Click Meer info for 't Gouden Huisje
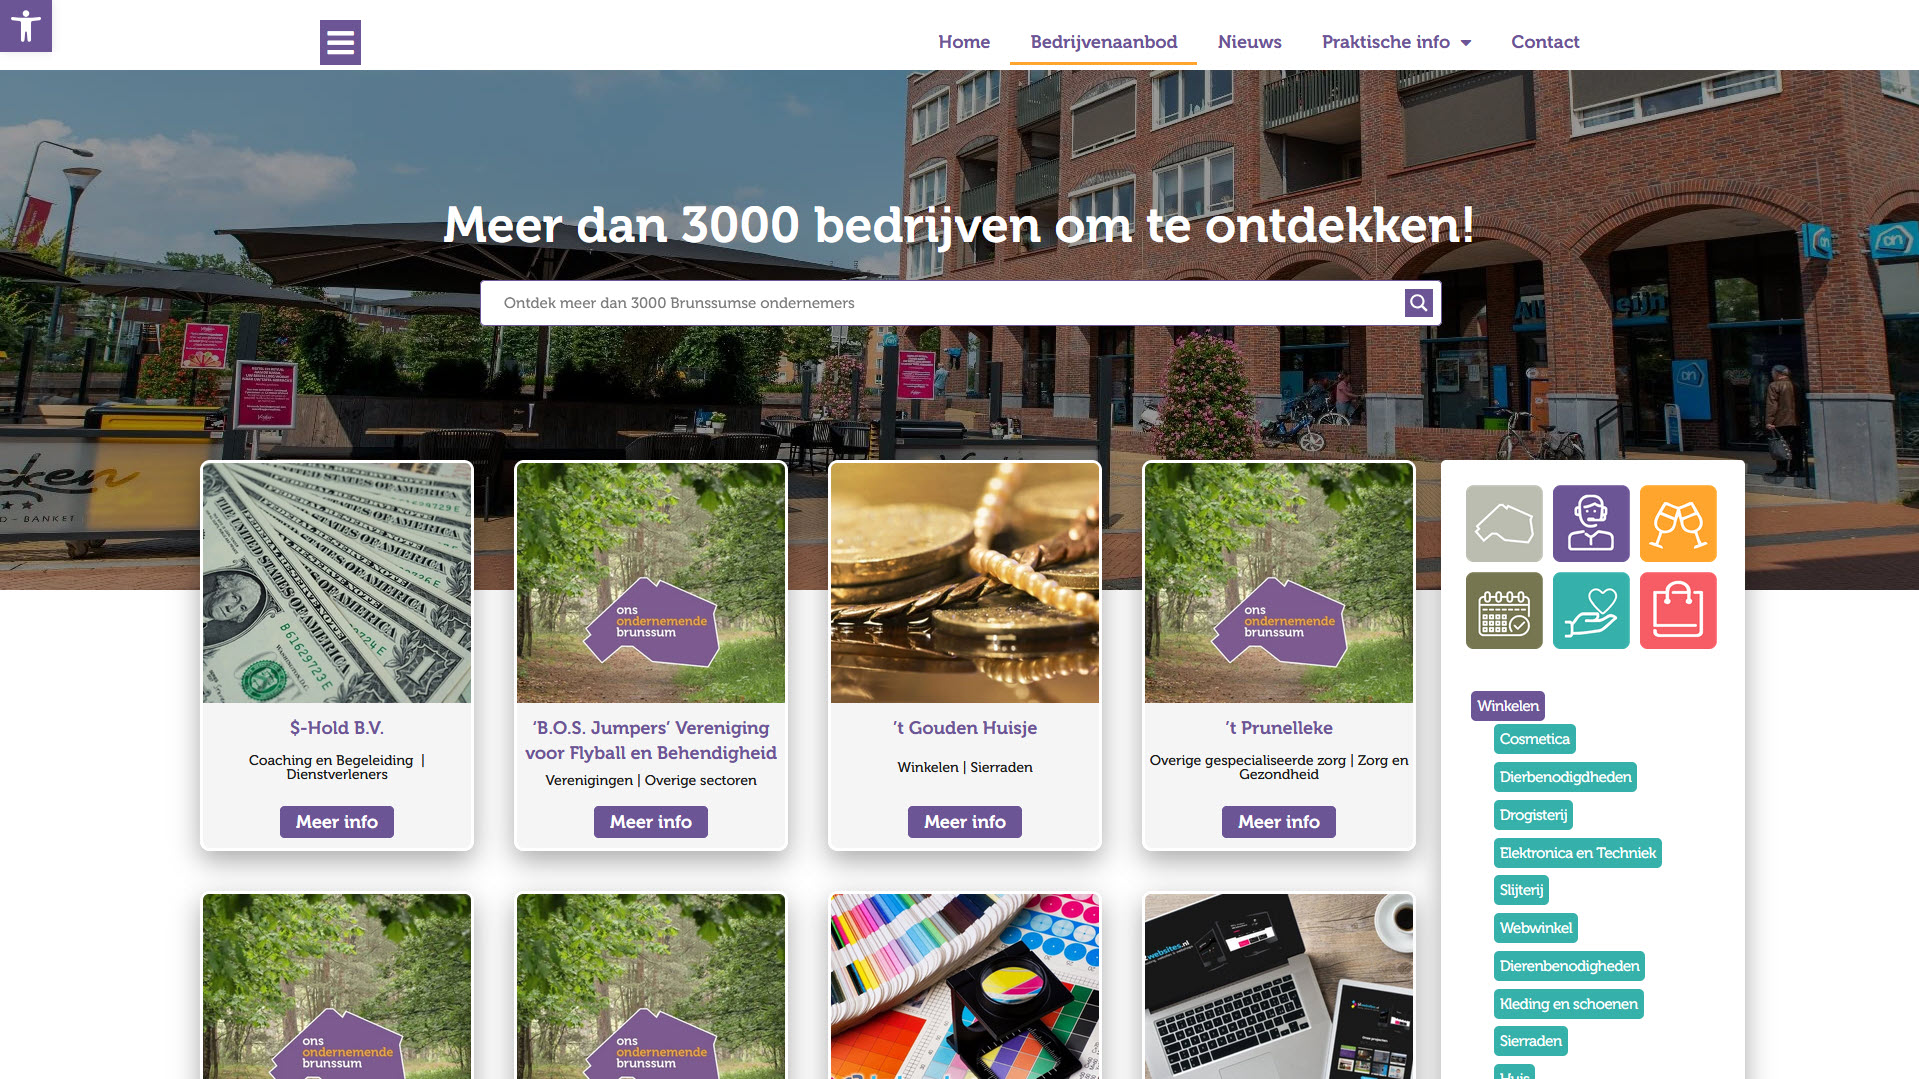Viewport: 1919px width, 1079px height. [965, 822]
